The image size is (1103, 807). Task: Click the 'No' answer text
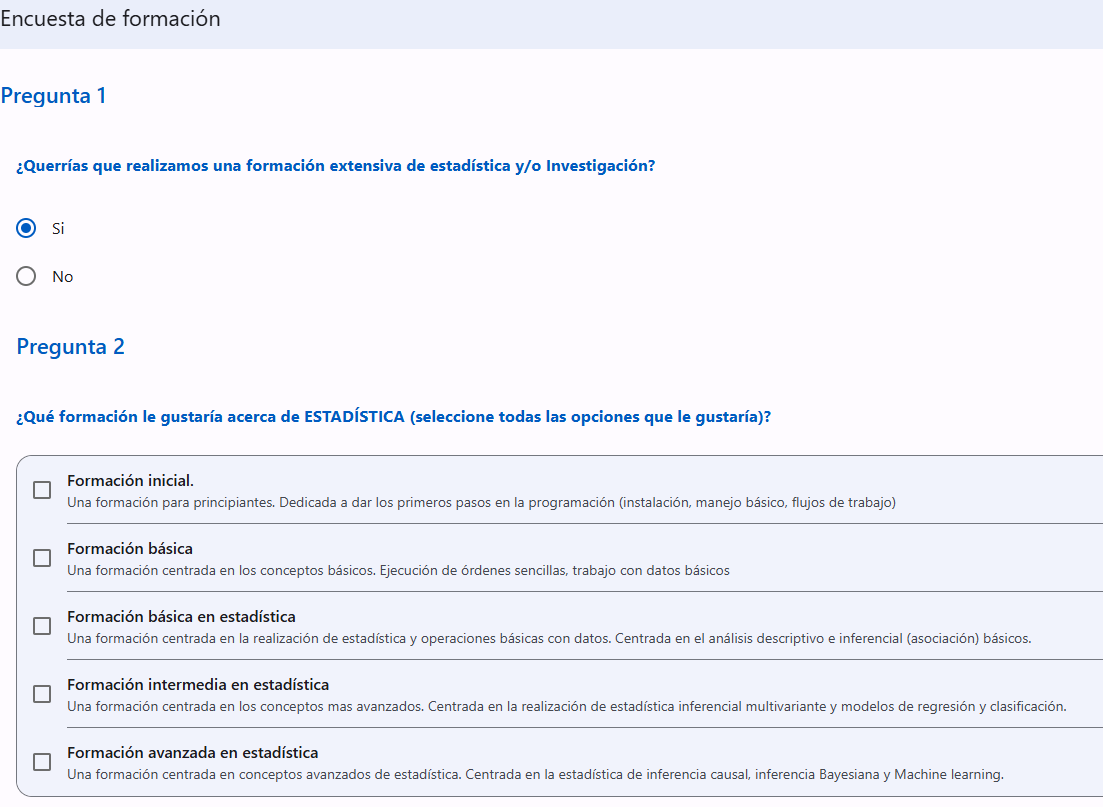(x=61, y=276)
